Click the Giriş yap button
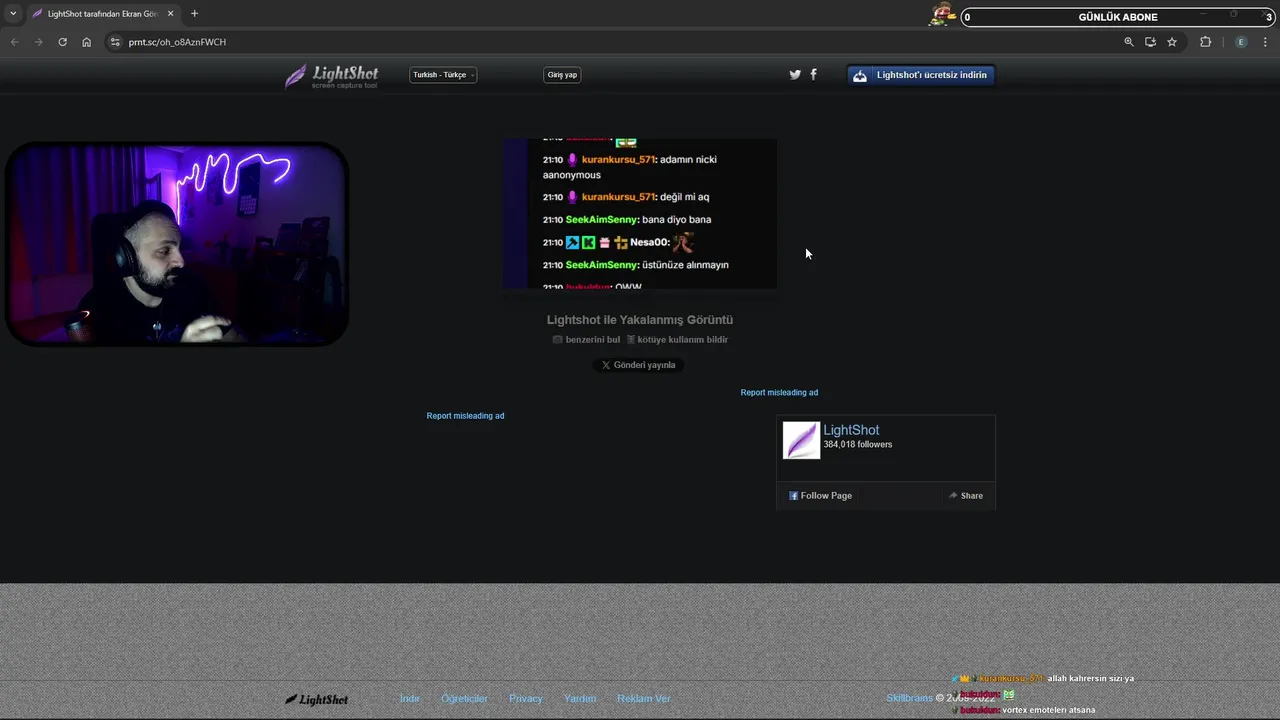Viewport: 1280px width, 720px height. click(x=562, y=75)
